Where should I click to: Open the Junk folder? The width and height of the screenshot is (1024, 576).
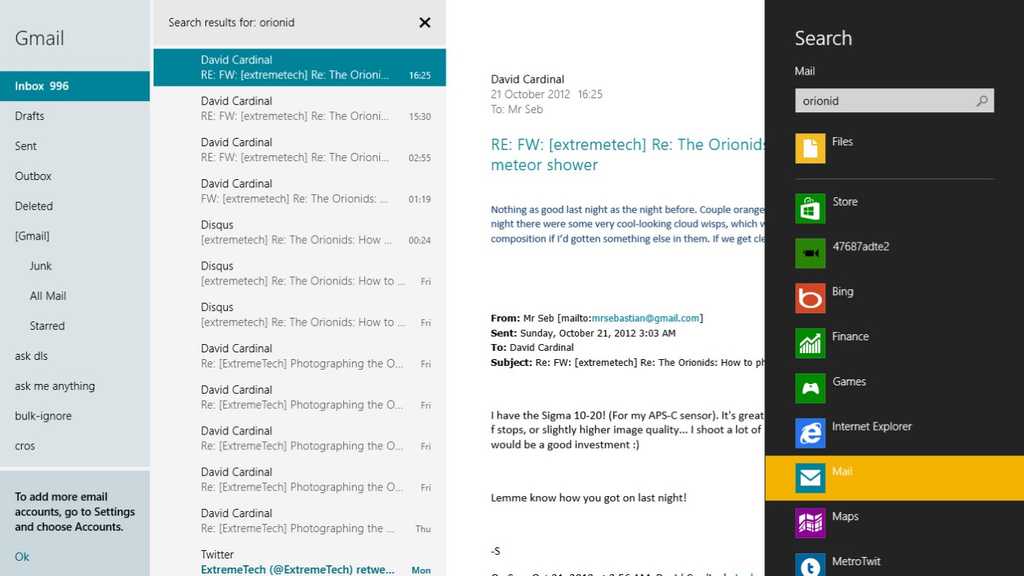pyautogui.click(x=40, y=265)
